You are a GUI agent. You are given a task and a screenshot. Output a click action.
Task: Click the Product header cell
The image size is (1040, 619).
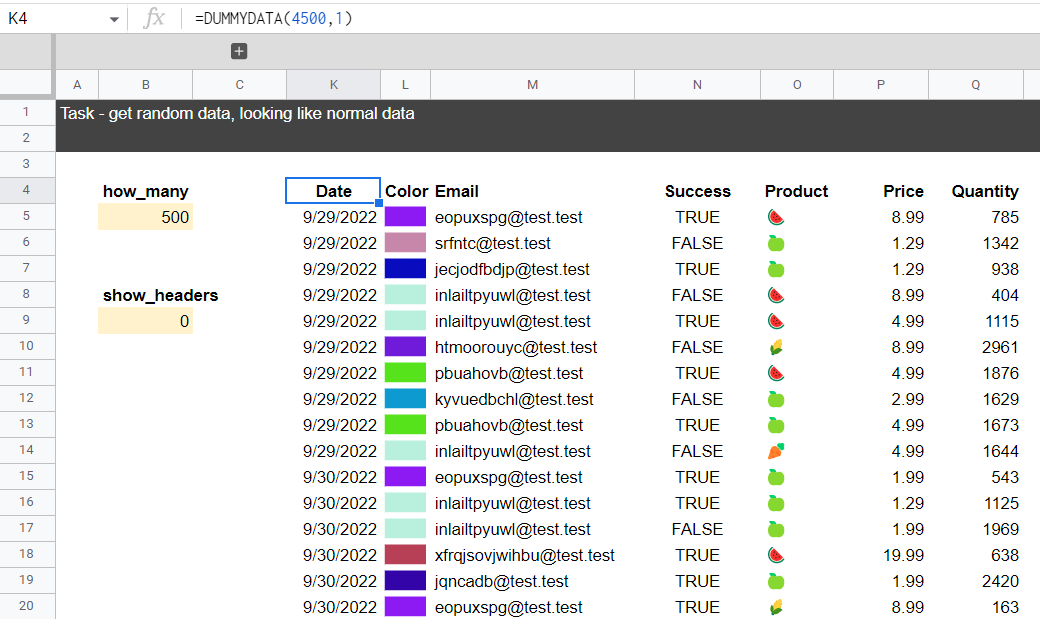click(x=797, y=191)
